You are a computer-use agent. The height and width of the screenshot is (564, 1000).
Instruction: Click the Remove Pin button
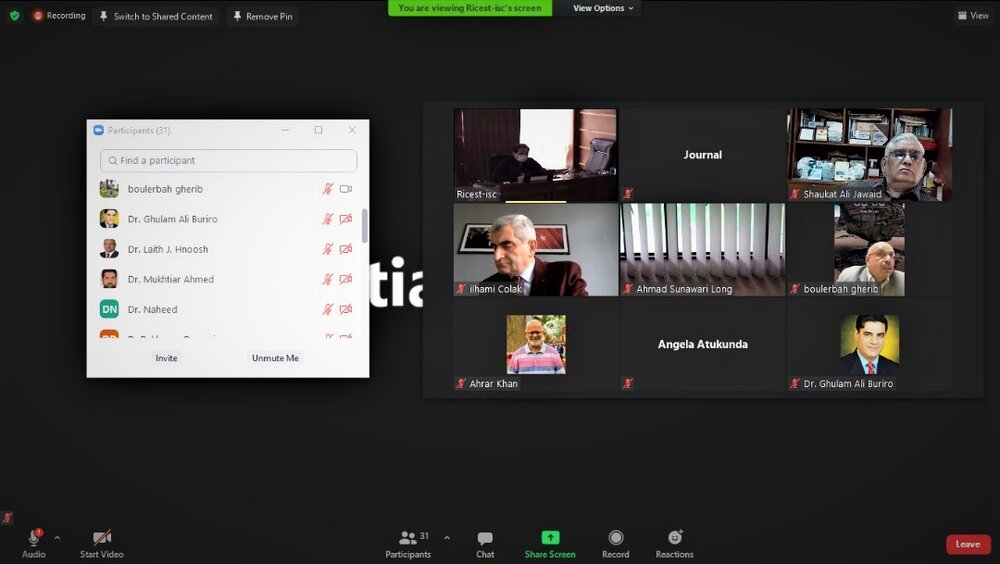point(263,17)
